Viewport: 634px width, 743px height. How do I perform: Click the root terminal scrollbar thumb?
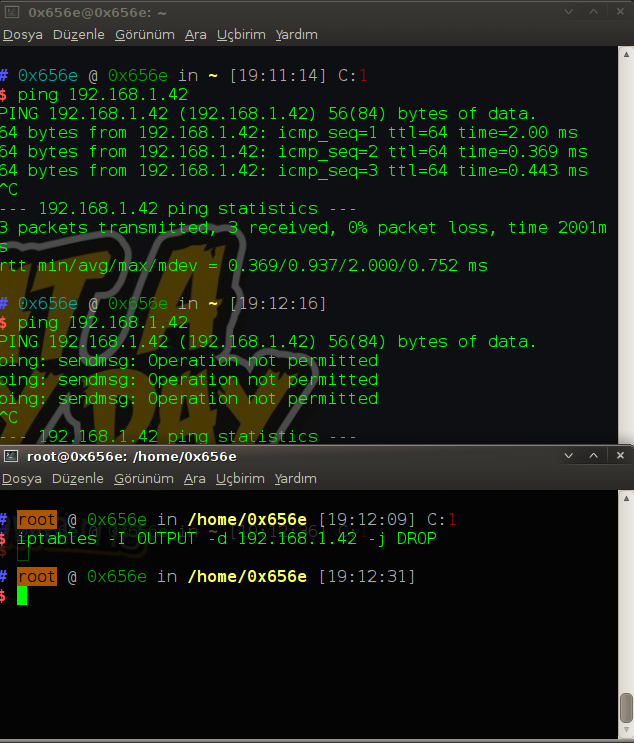pos(626,706)
